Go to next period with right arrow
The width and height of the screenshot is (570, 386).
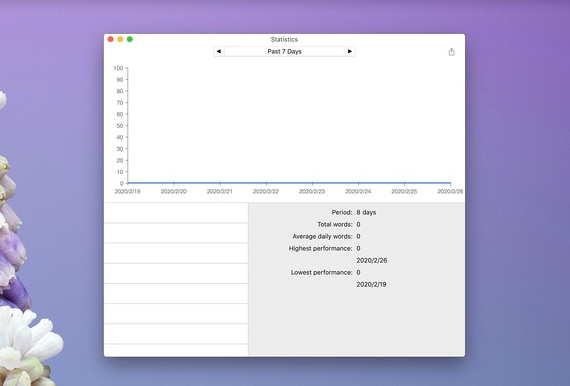tap(350, 51)
